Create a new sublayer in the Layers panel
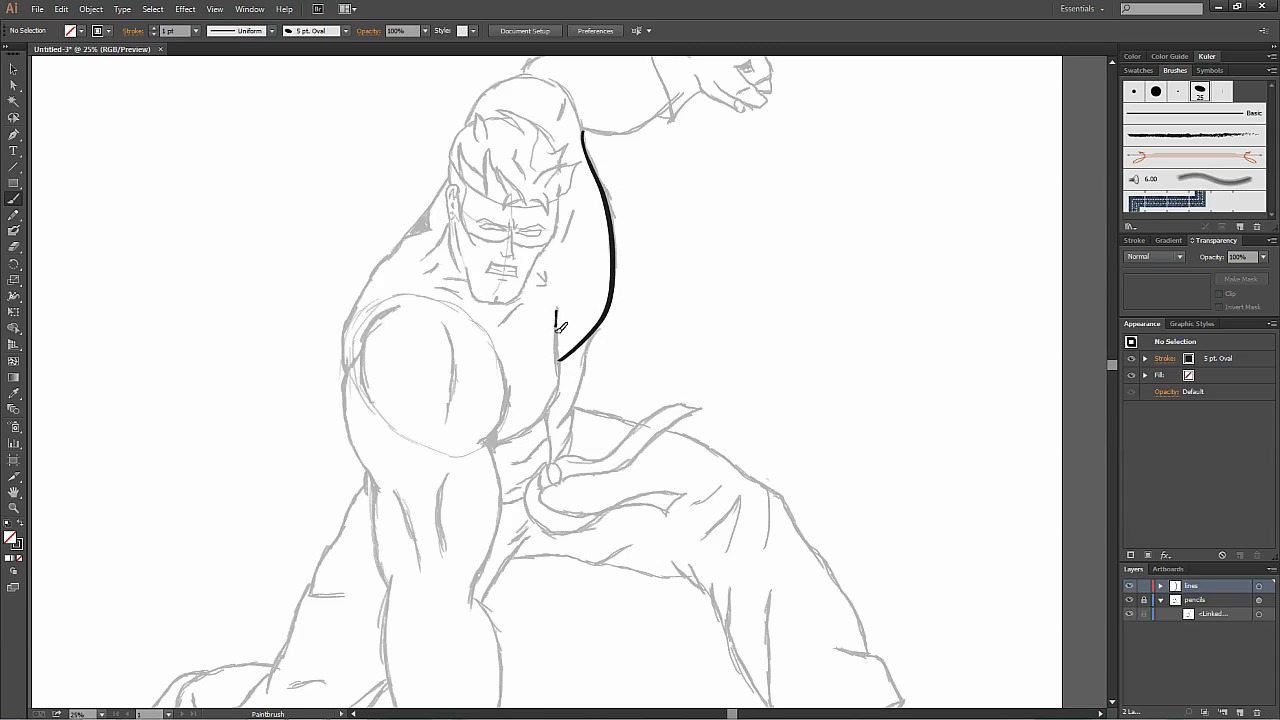The image size is (1280, 720). pos(1223,712)
